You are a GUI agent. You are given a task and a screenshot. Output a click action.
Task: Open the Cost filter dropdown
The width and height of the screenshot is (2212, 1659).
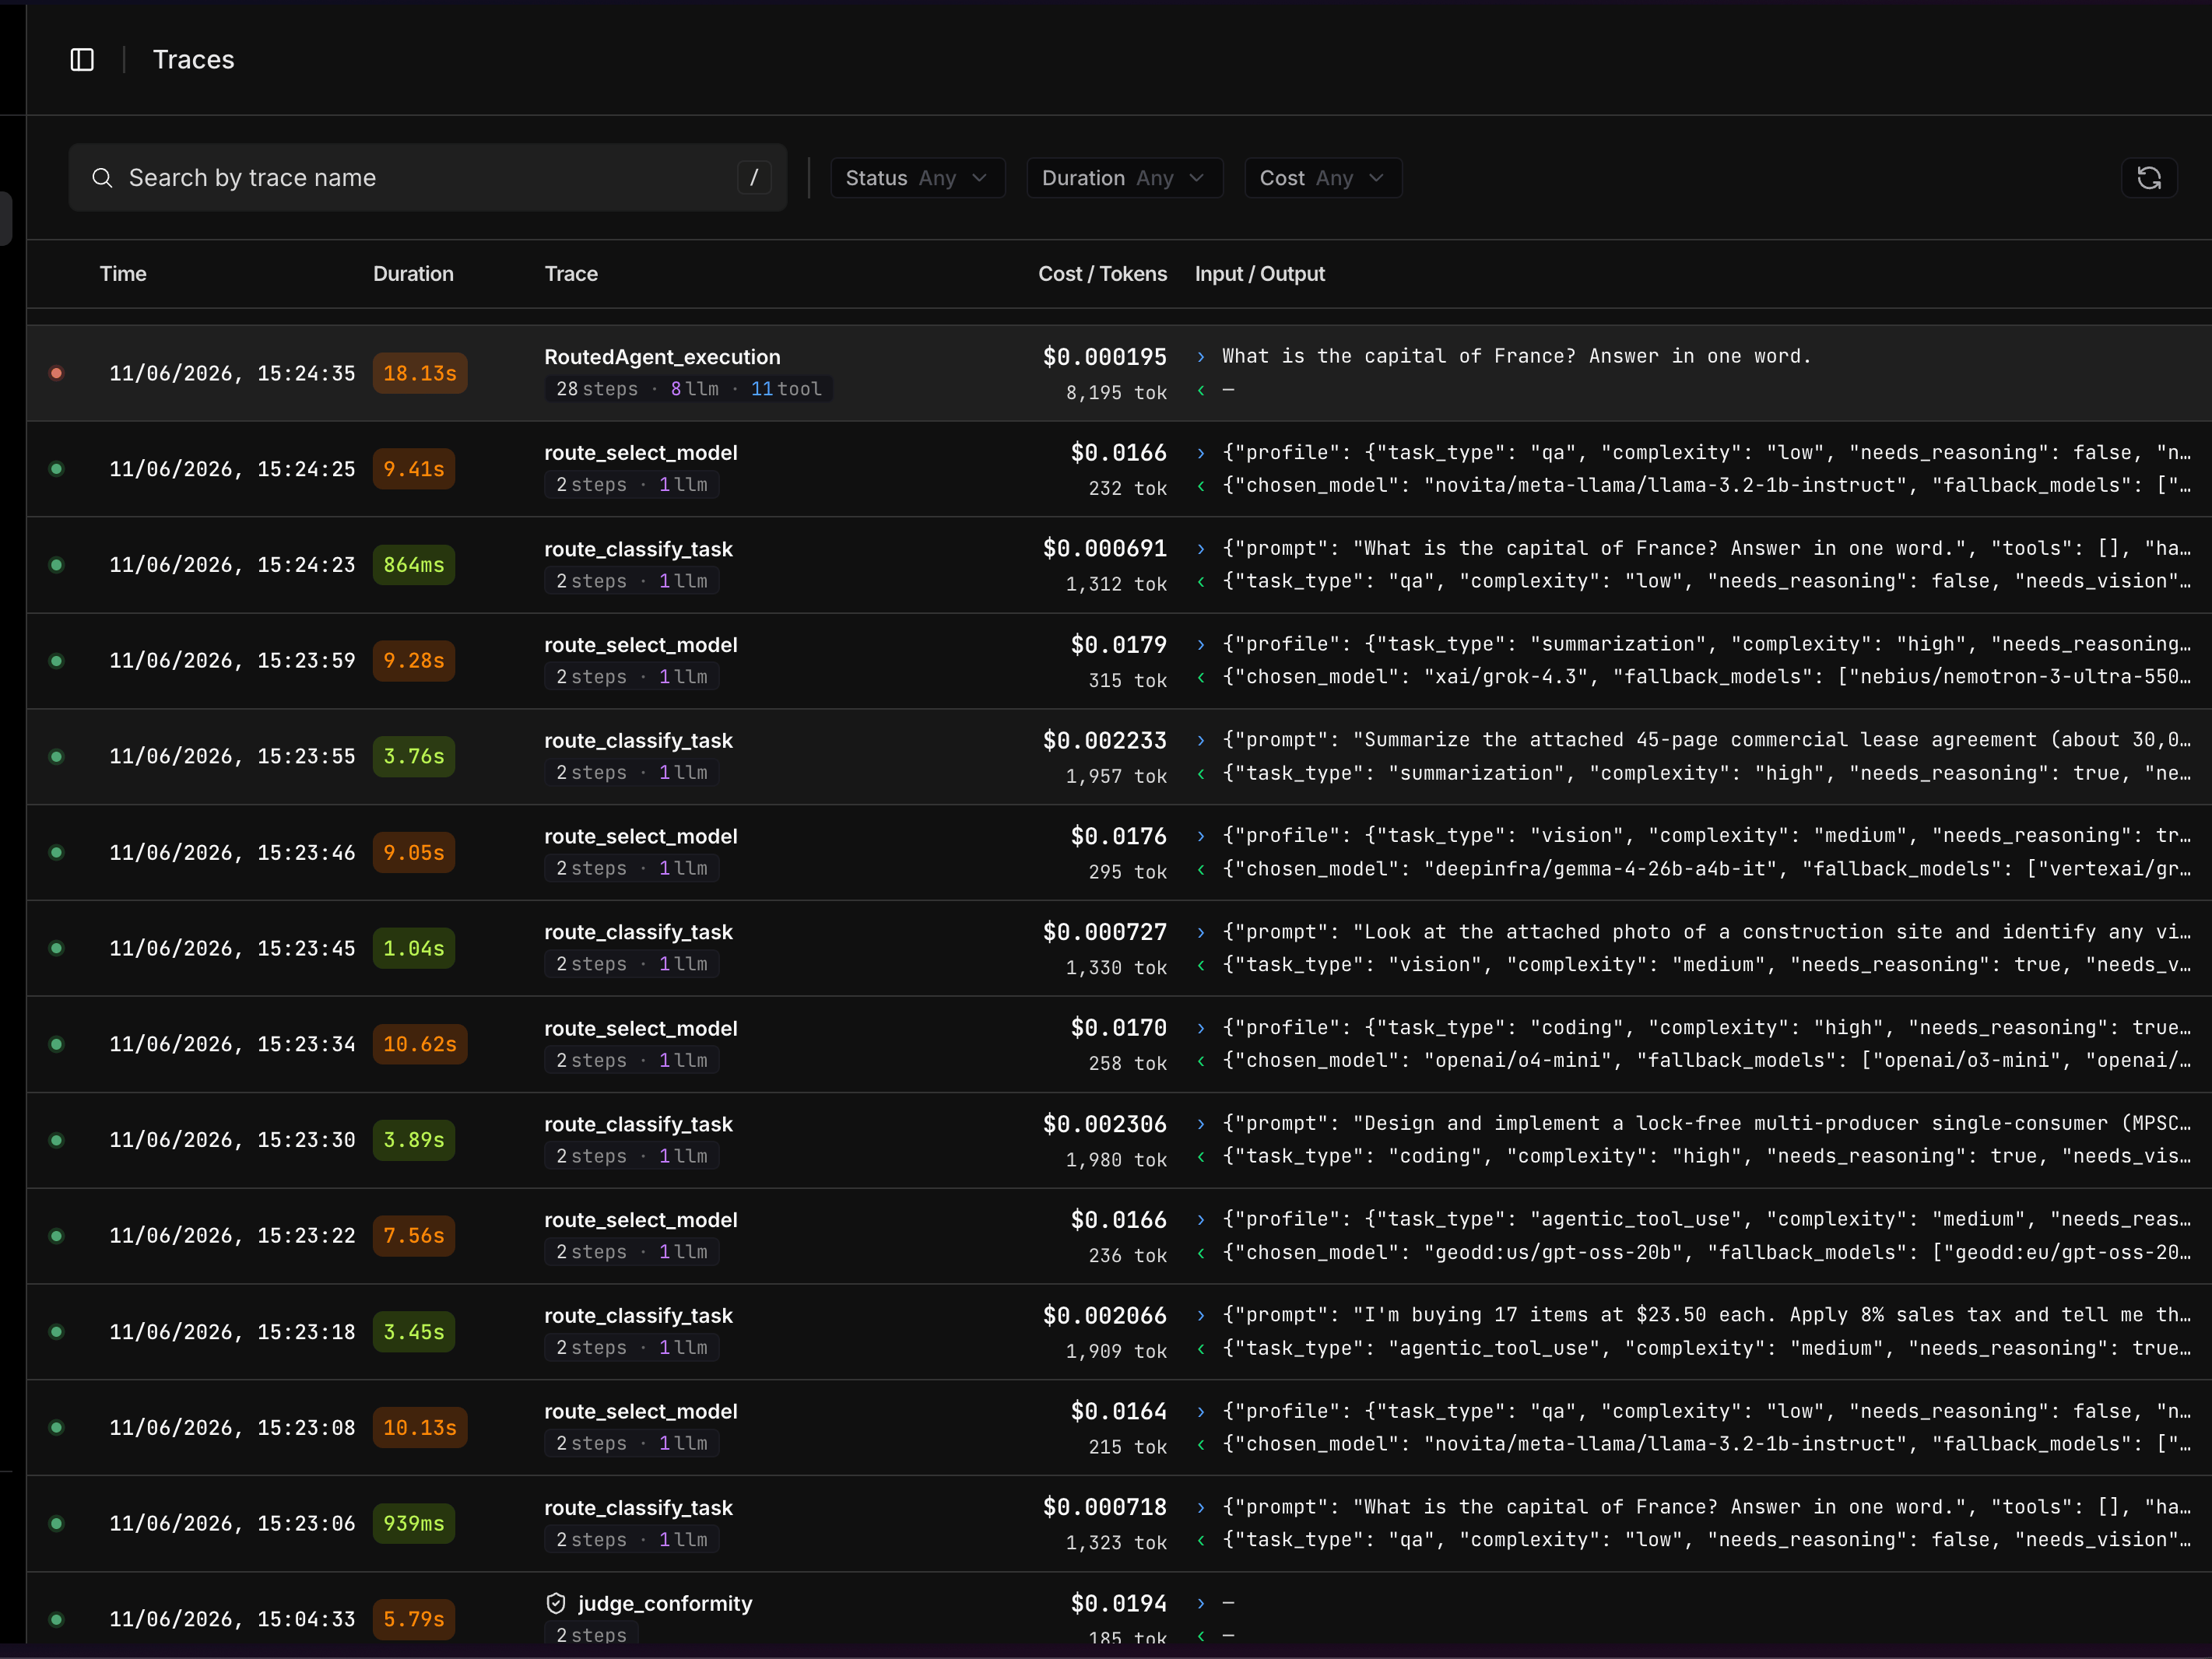tap(1322, 178)
